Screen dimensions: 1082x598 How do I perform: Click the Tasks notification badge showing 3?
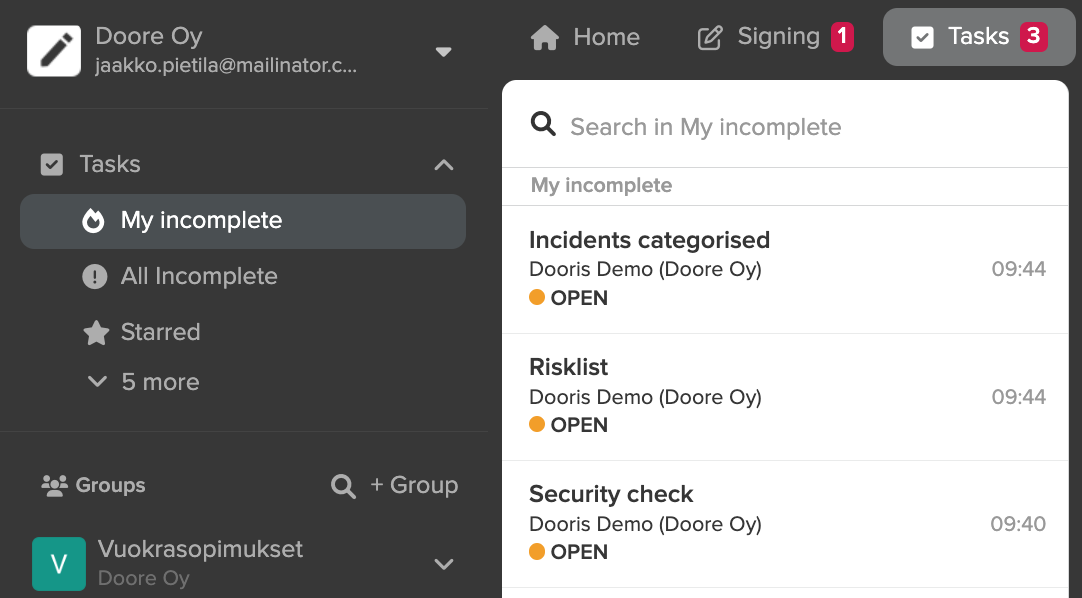point(1034,37)
